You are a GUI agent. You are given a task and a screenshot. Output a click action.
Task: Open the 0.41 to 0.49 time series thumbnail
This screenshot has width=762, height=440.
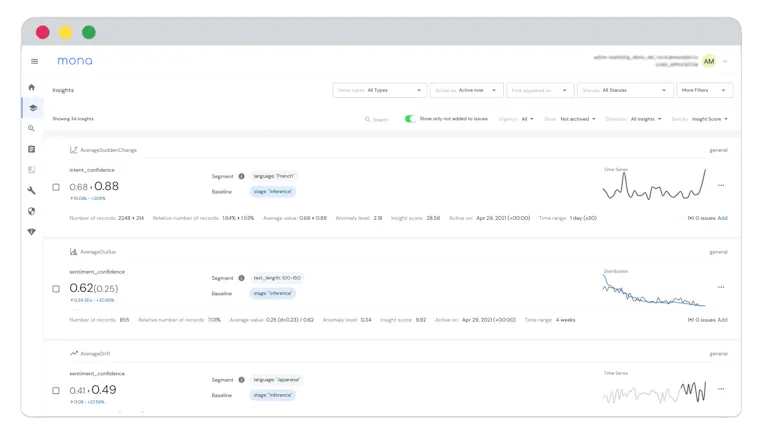coord(654,390)
